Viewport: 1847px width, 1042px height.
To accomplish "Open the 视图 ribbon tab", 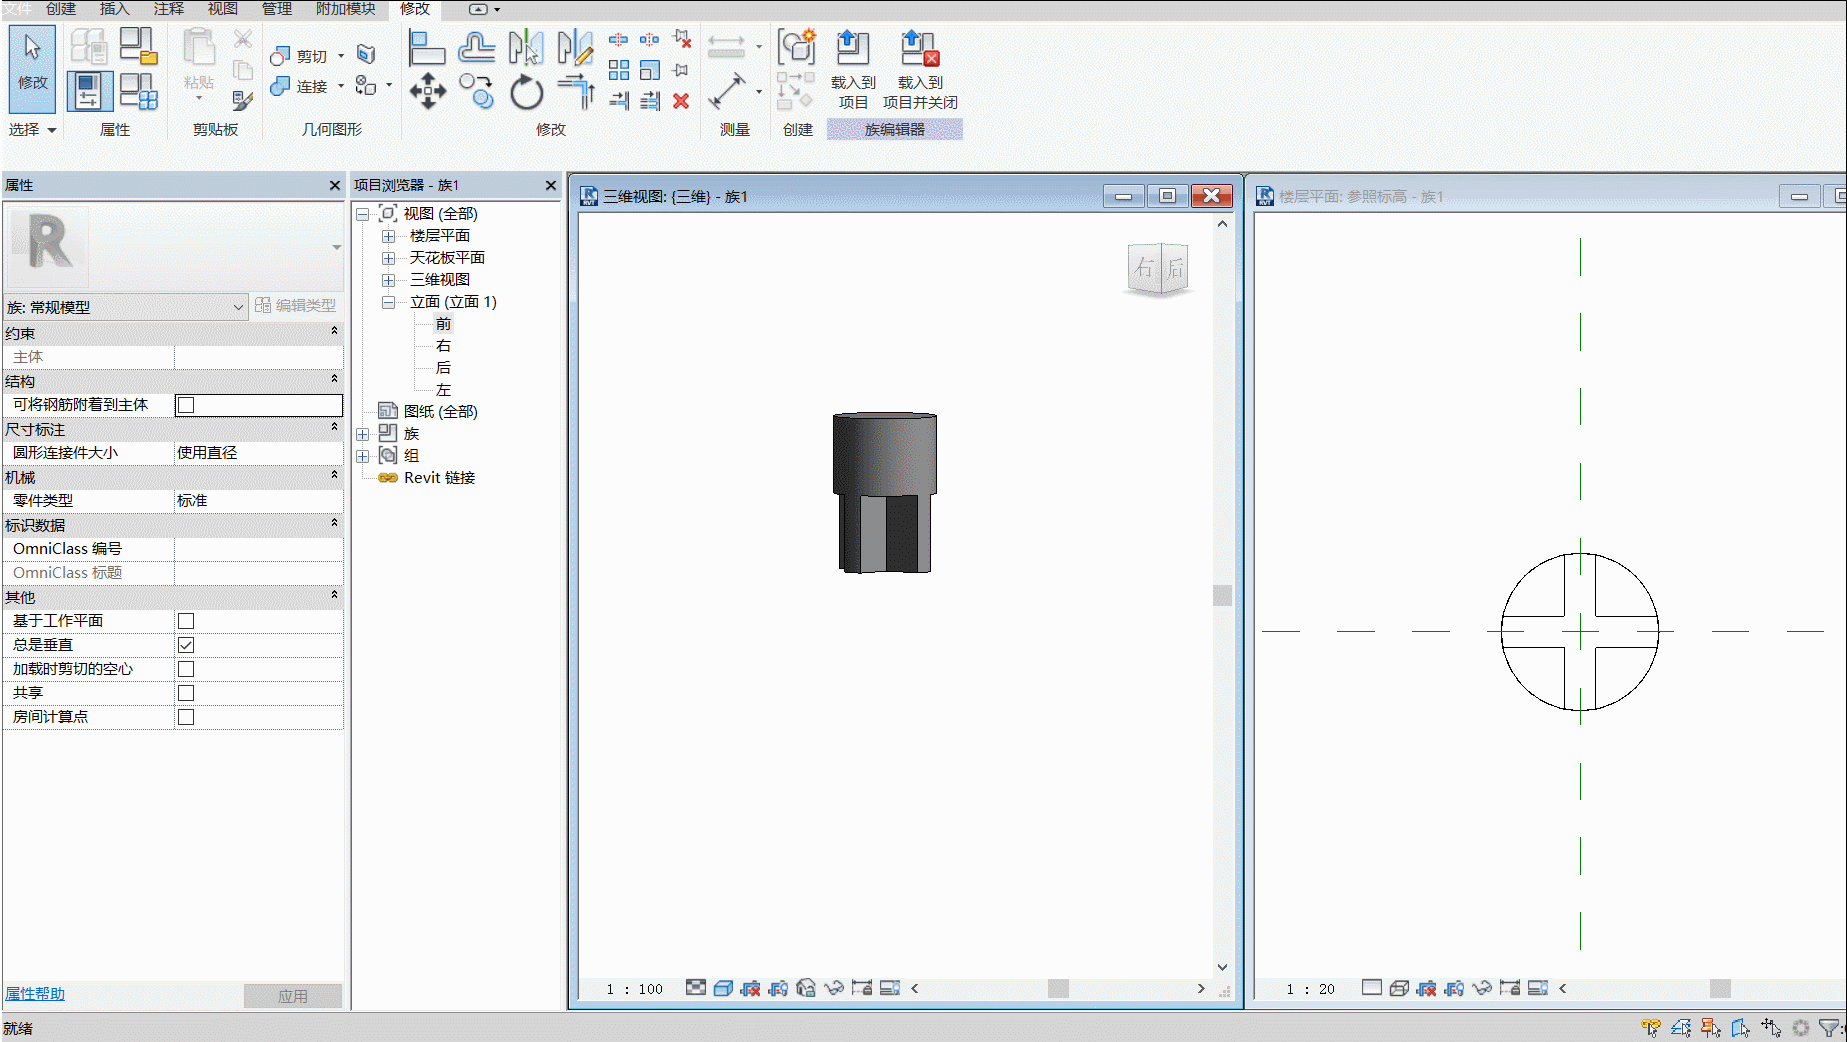I will click(x=222, y=9).
